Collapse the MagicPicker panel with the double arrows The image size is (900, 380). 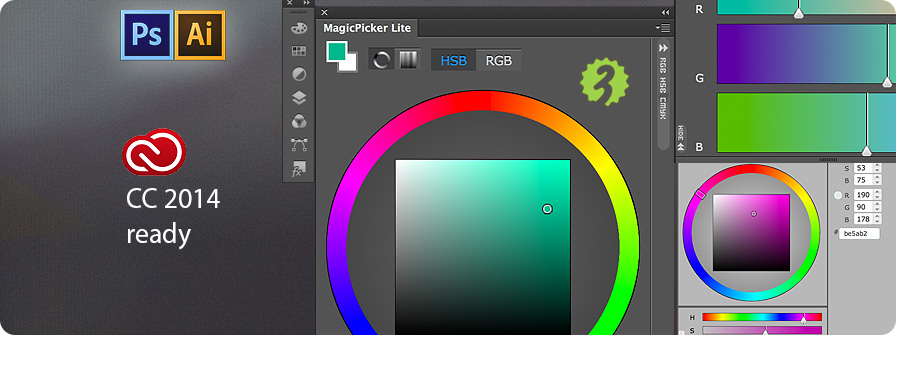click(665, 12)
